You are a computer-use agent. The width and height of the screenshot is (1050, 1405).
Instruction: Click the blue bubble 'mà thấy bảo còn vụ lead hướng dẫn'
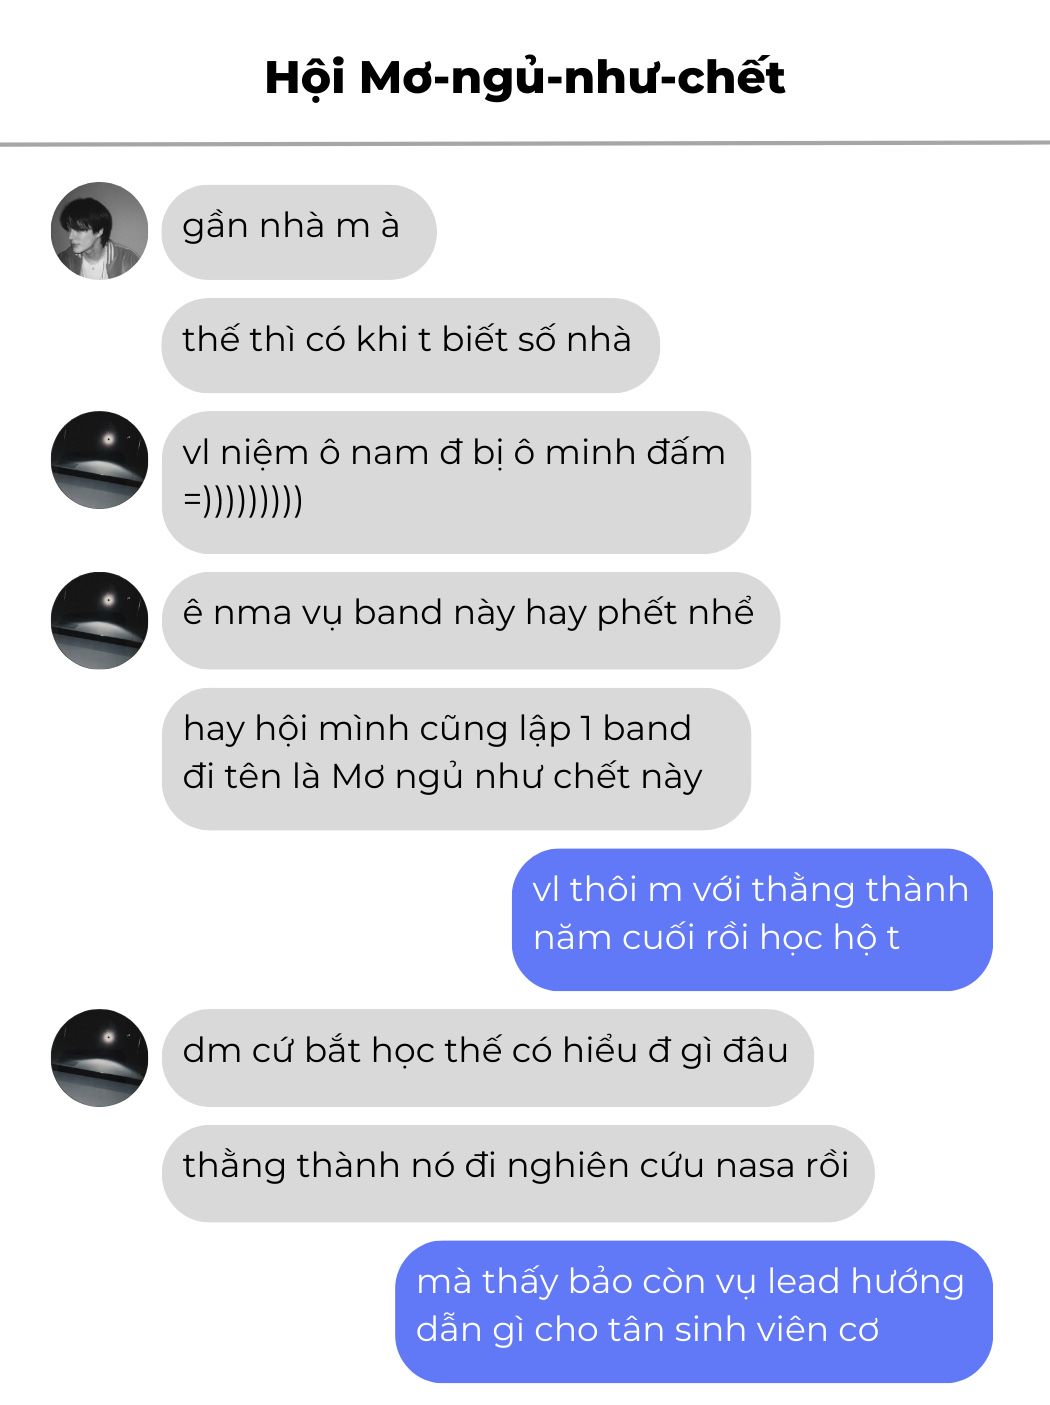click(x=694, y=1312)
